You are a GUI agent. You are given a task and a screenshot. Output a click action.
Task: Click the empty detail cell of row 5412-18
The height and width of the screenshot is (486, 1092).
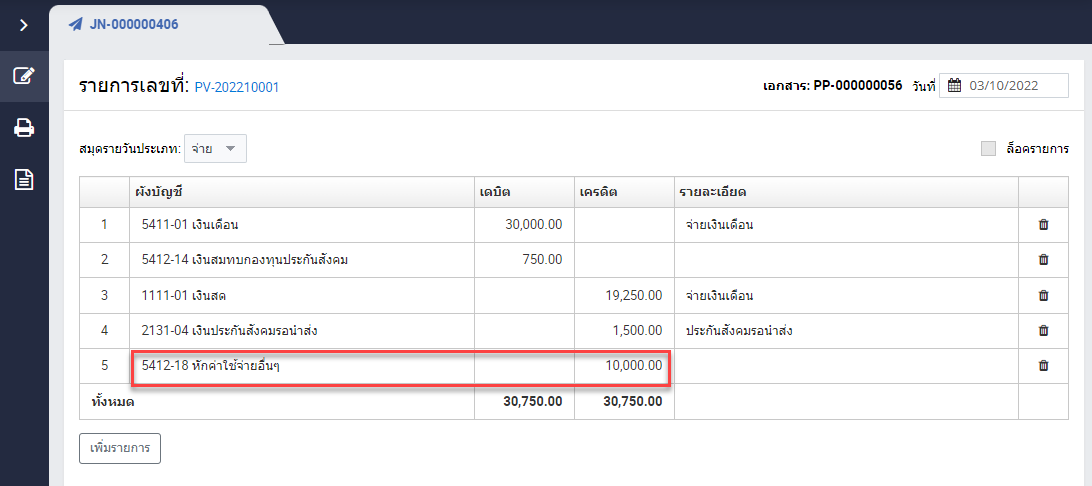[846, 366]
